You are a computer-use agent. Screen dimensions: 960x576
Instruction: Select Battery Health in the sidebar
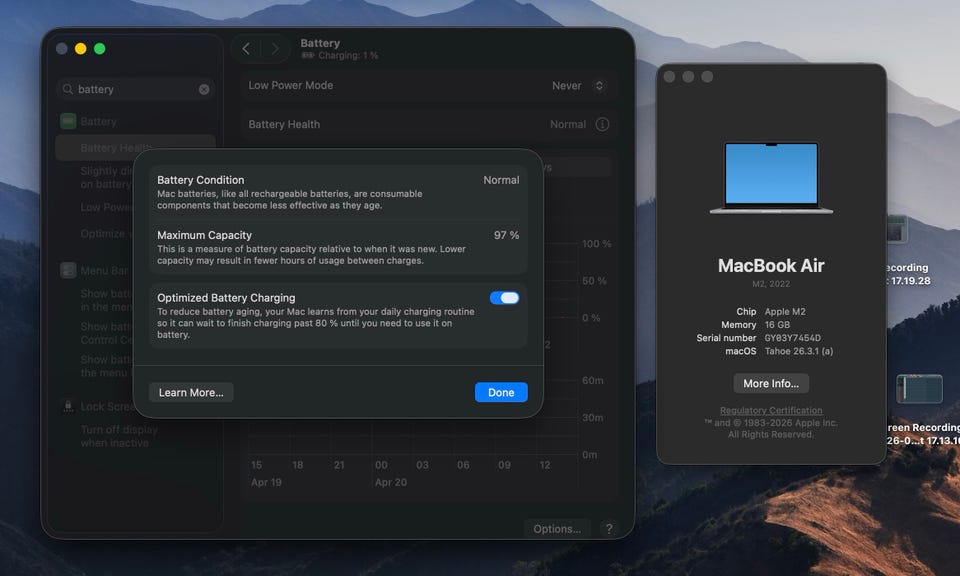point(115,148)
